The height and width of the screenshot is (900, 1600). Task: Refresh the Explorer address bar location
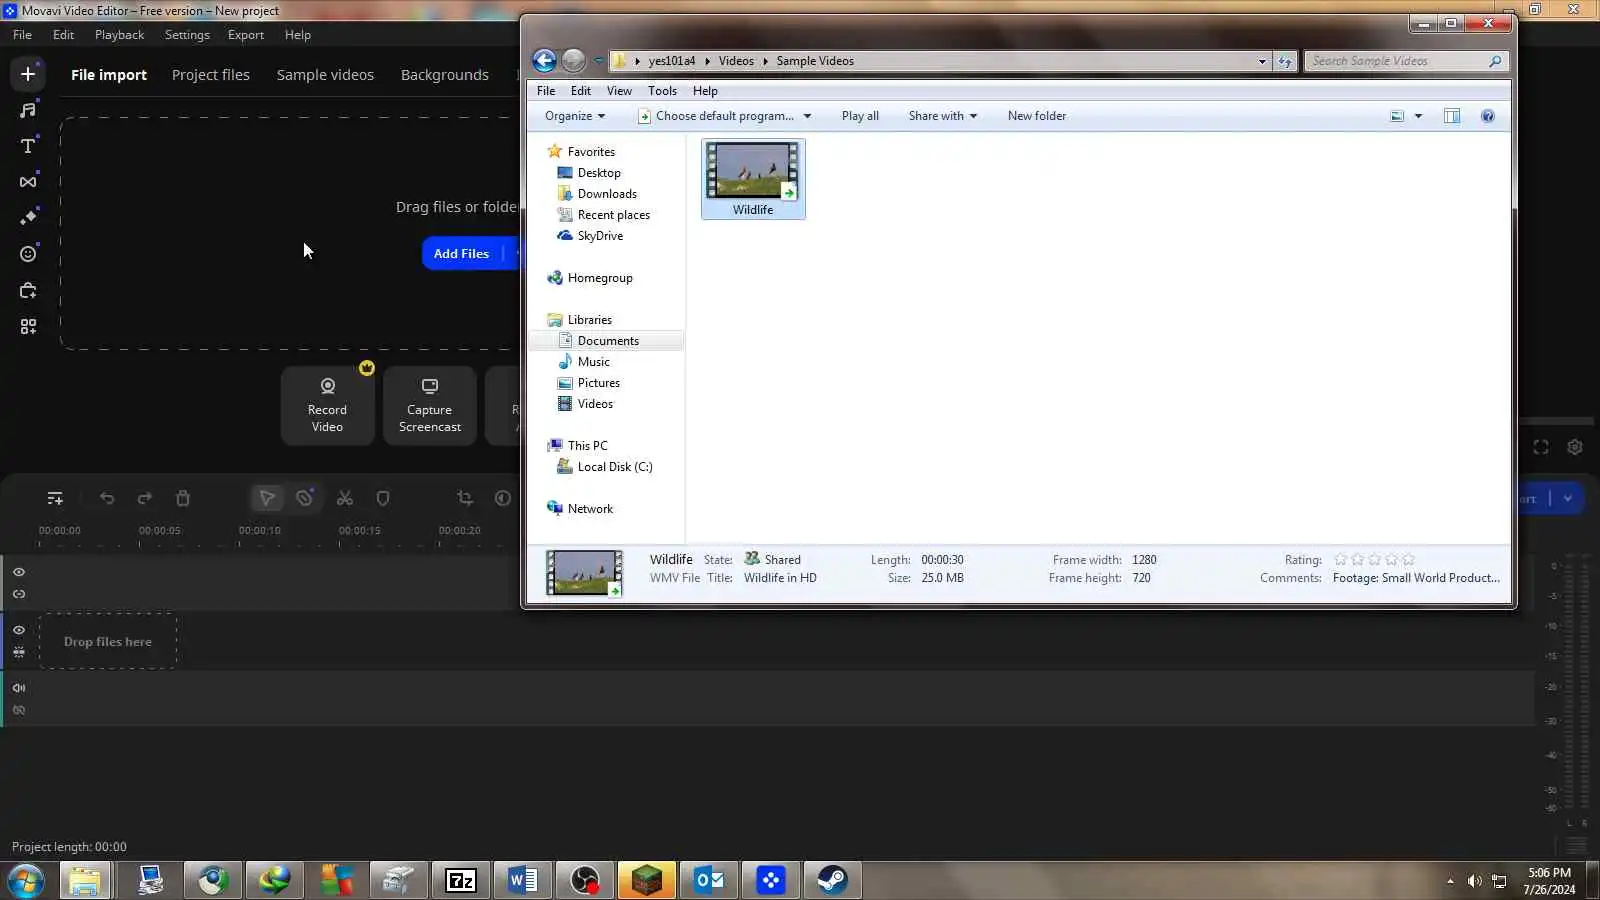coord(1285,61)
